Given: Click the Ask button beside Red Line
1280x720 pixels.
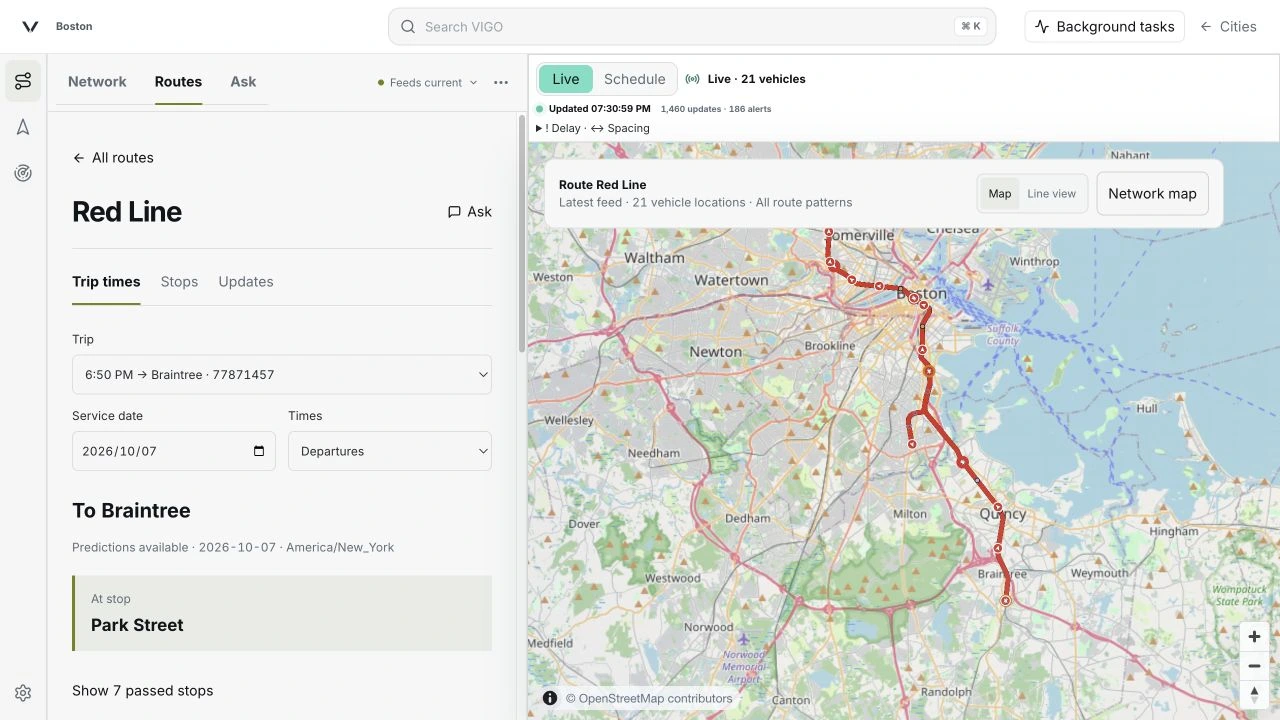Looking at the screenshot, I should [470, 212].
